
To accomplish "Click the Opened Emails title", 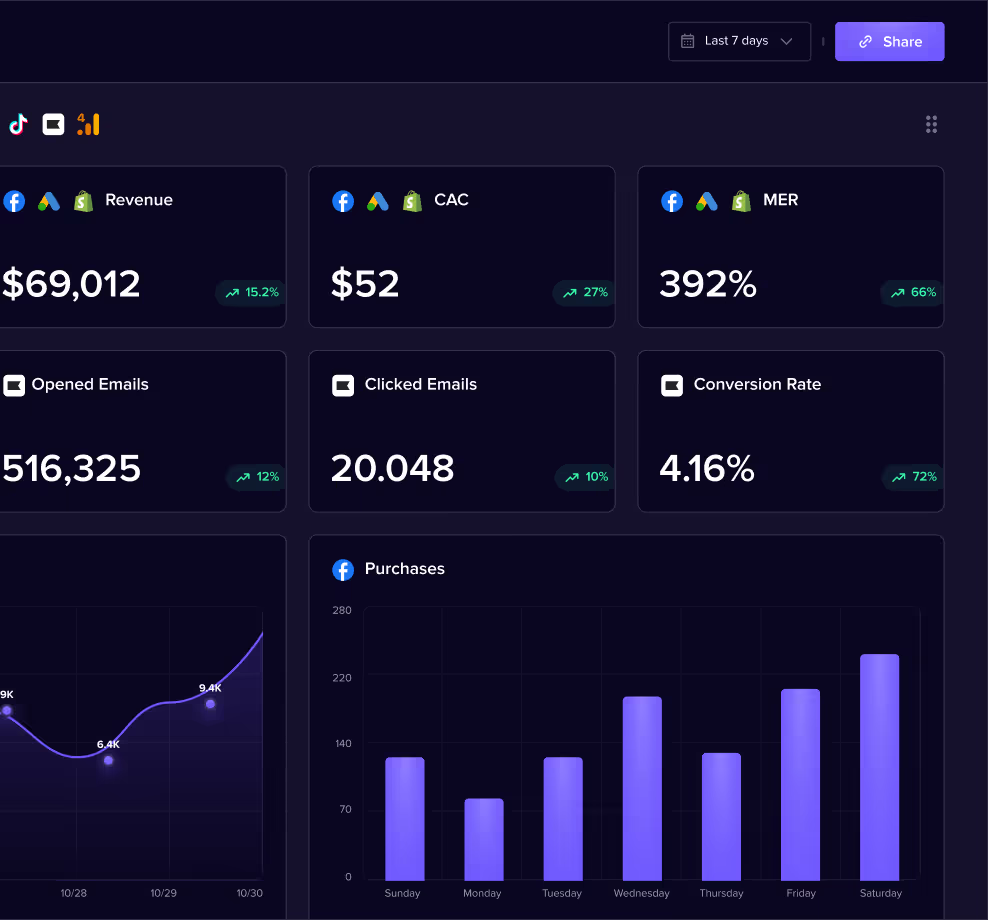I will [x=90, y=384].
